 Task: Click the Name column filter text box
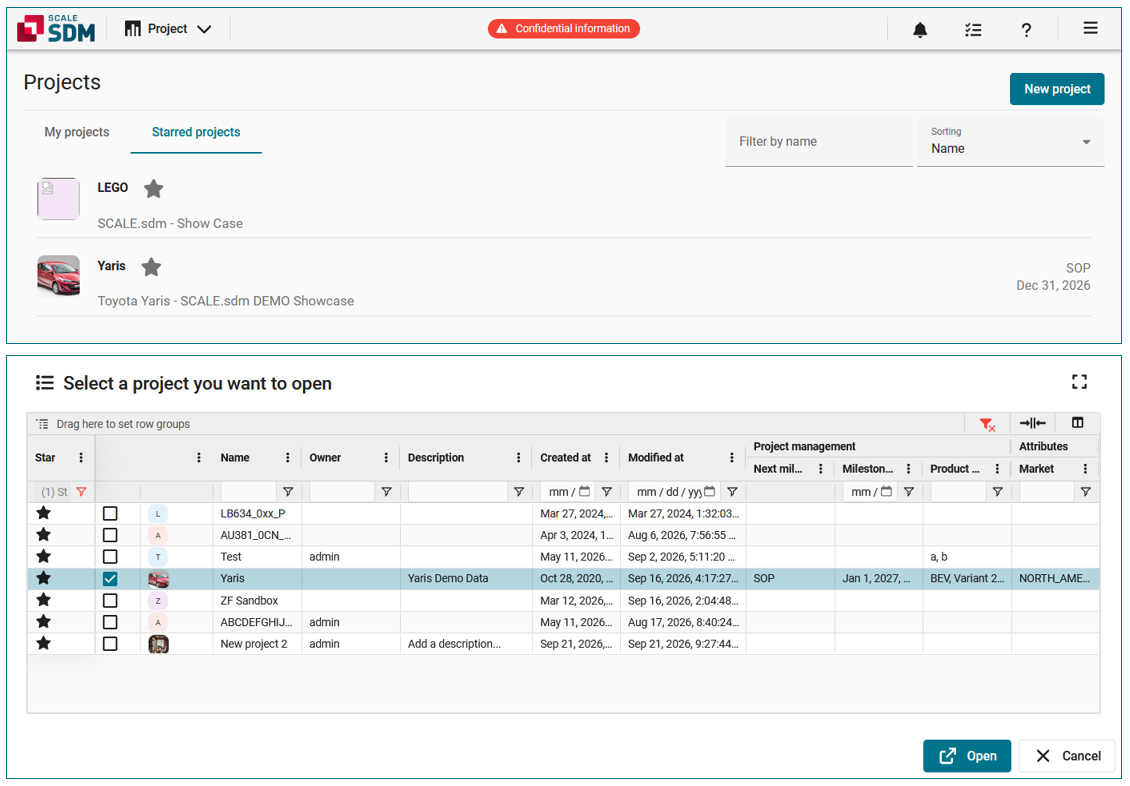[x=248, y=492]
